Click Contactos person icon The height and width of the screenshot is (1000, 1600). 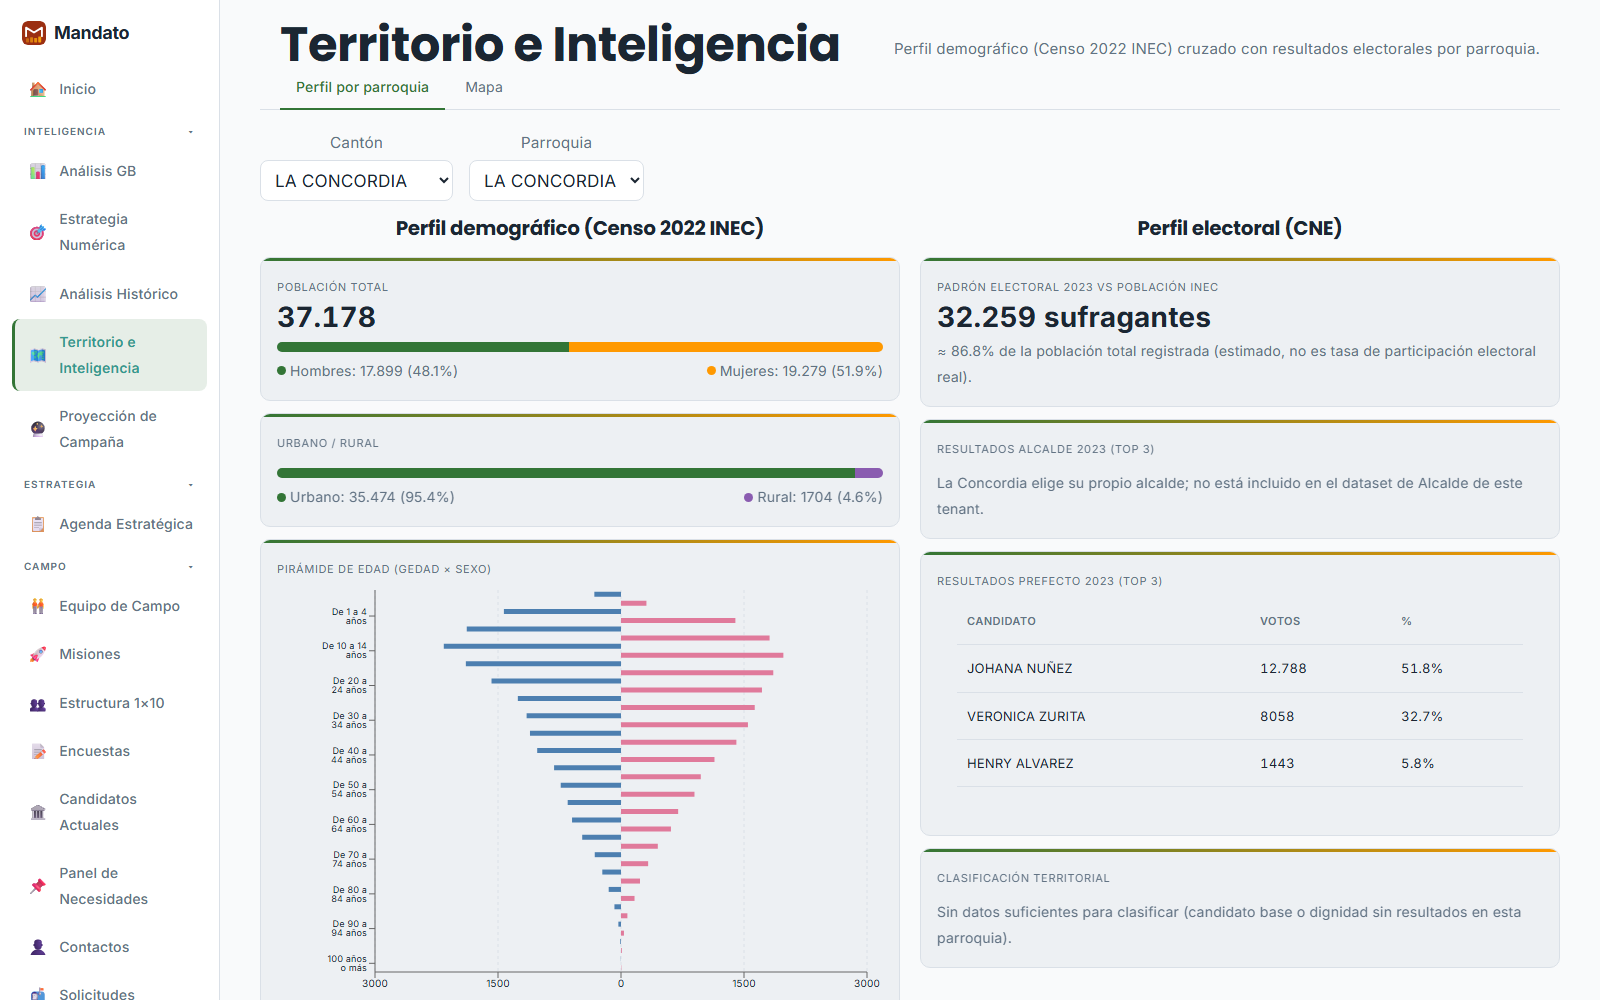click(38, 947)
